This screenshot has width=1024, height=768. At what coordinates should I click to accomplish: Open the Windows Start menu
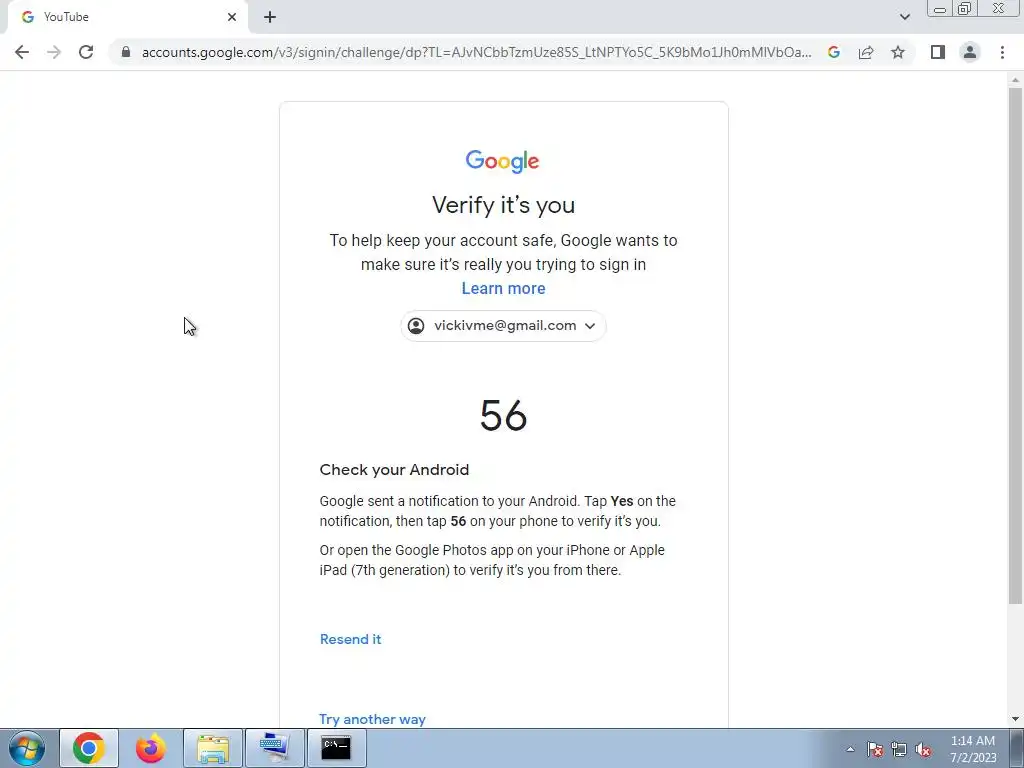point(27,748)
